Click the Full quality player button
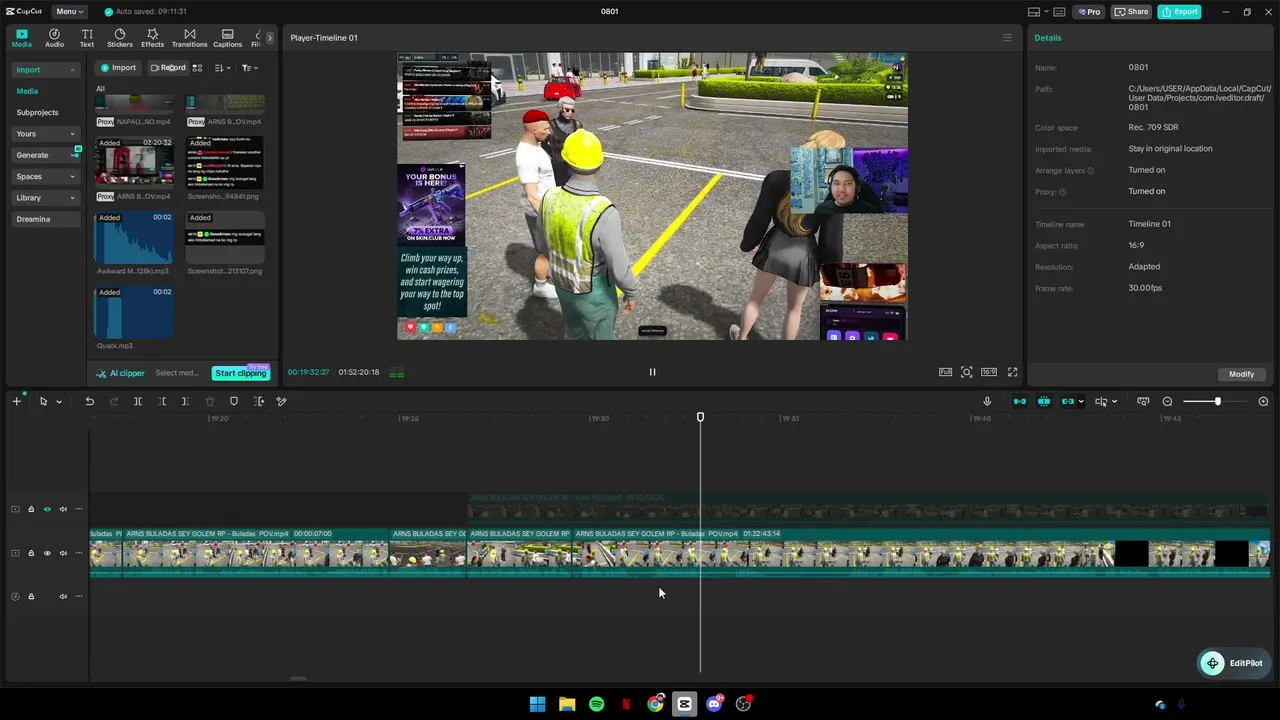Viewport: 1280px width, 720px height. (x=945, y=372)
